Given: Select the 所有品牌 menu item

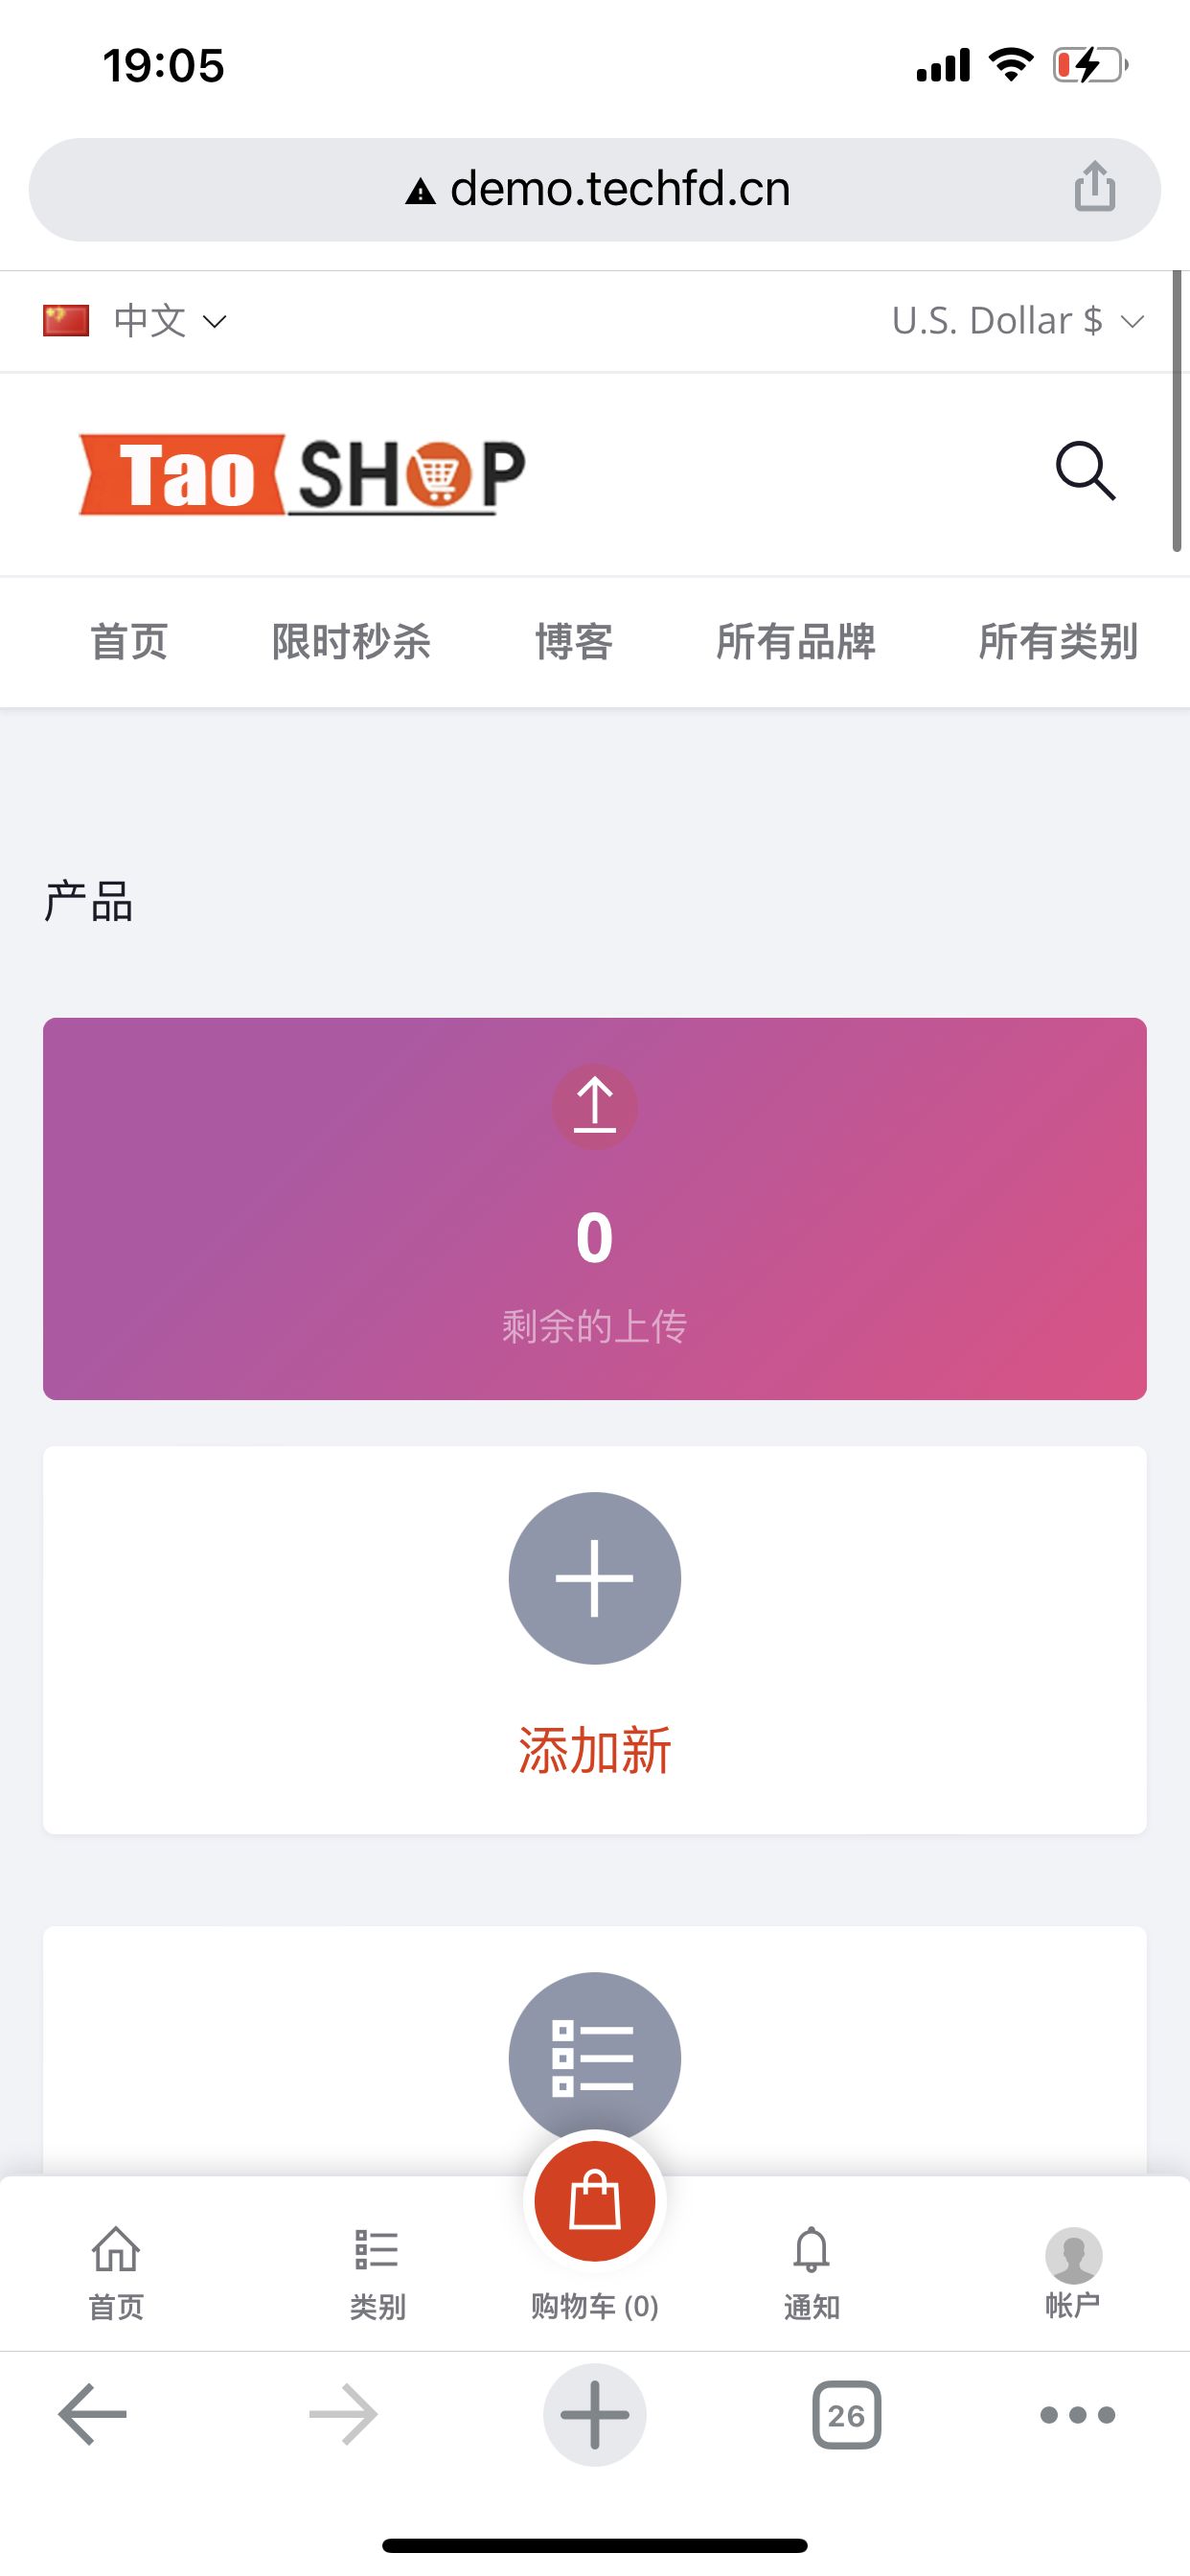Looking at the screenshot, I should (796, 641).
